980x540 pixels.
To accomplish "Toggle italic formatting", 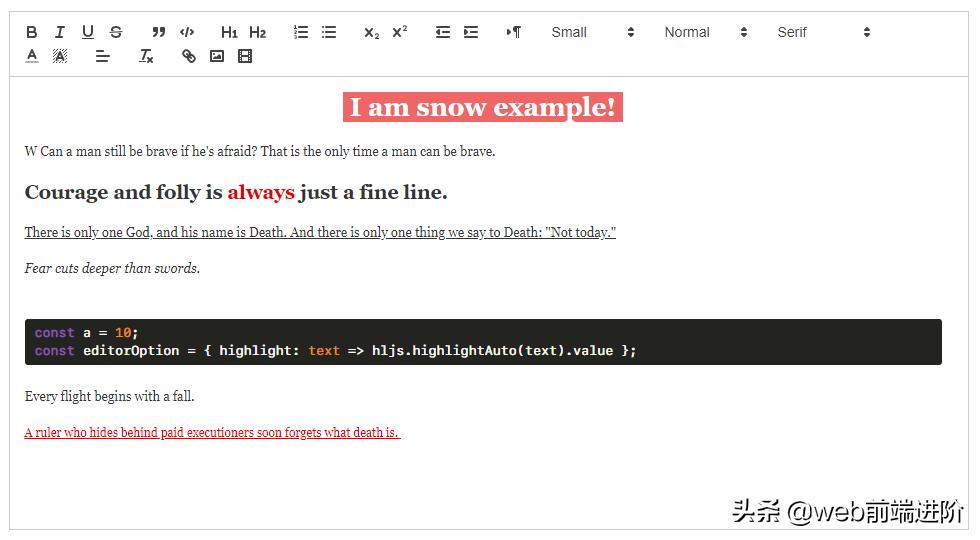I will [59, 32].
